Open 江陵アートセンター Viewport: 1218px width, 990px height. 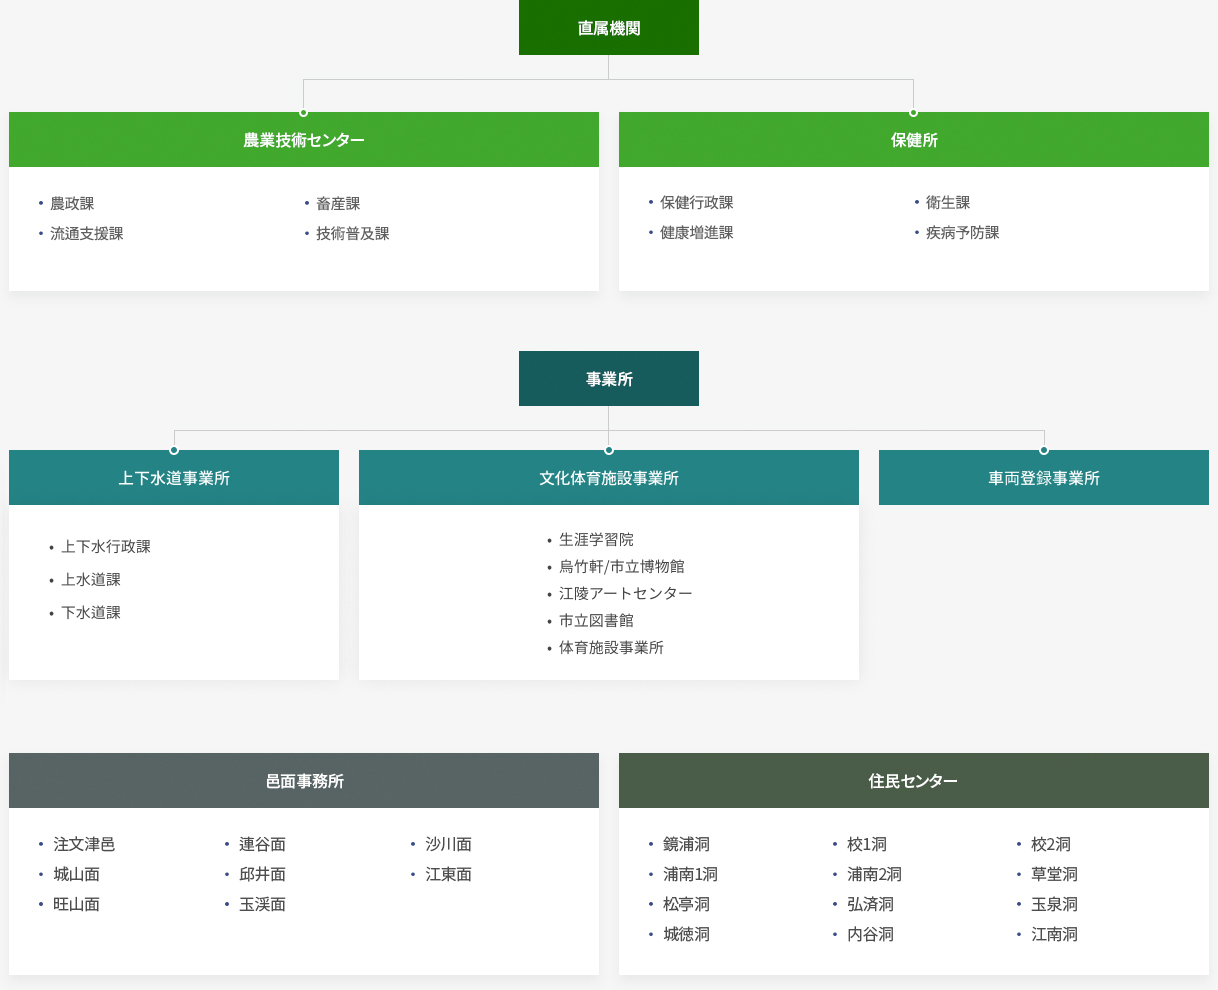point(626,593)
